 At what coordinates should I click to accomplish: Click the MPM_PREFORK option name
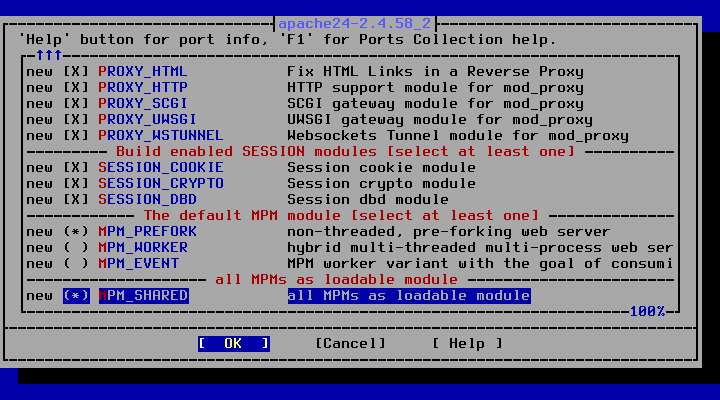click(x=147, y=231)
